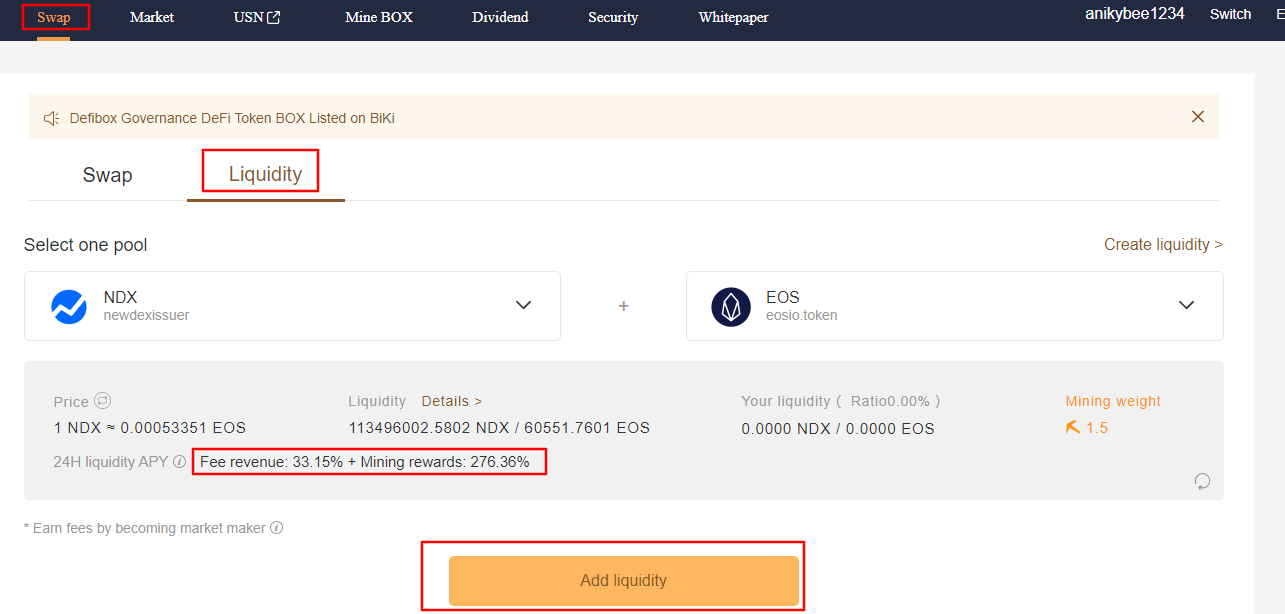The height and width of the screenshot is (614, 1285).
Task: Click the Select one pool heading
Action: (x=86, y=245)
